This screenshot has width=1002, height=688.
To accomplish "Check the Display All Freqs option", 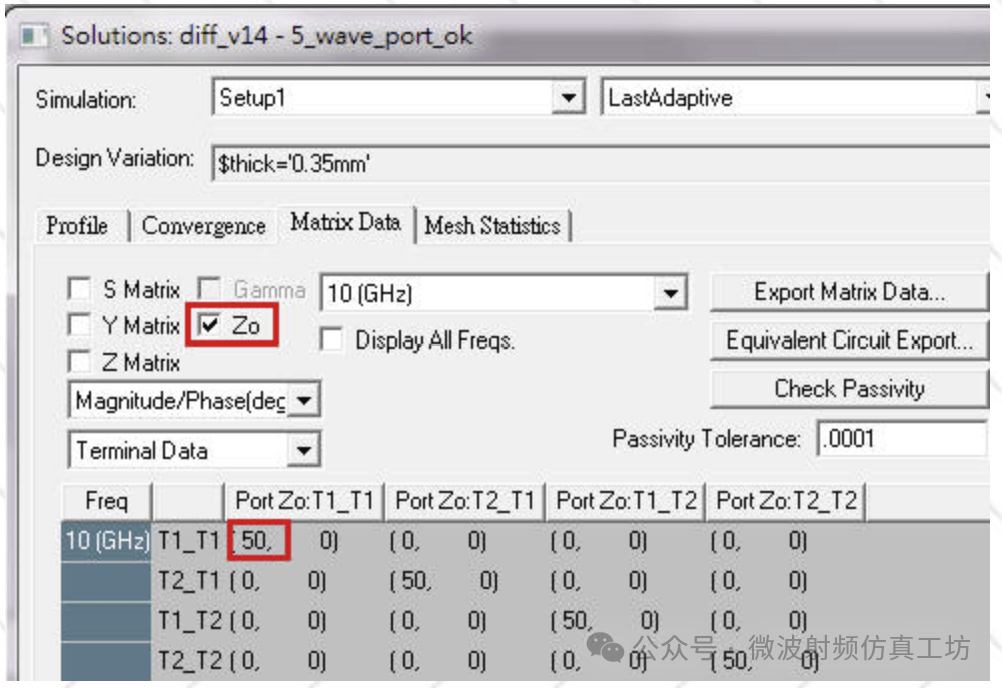I will click(330, 340).
